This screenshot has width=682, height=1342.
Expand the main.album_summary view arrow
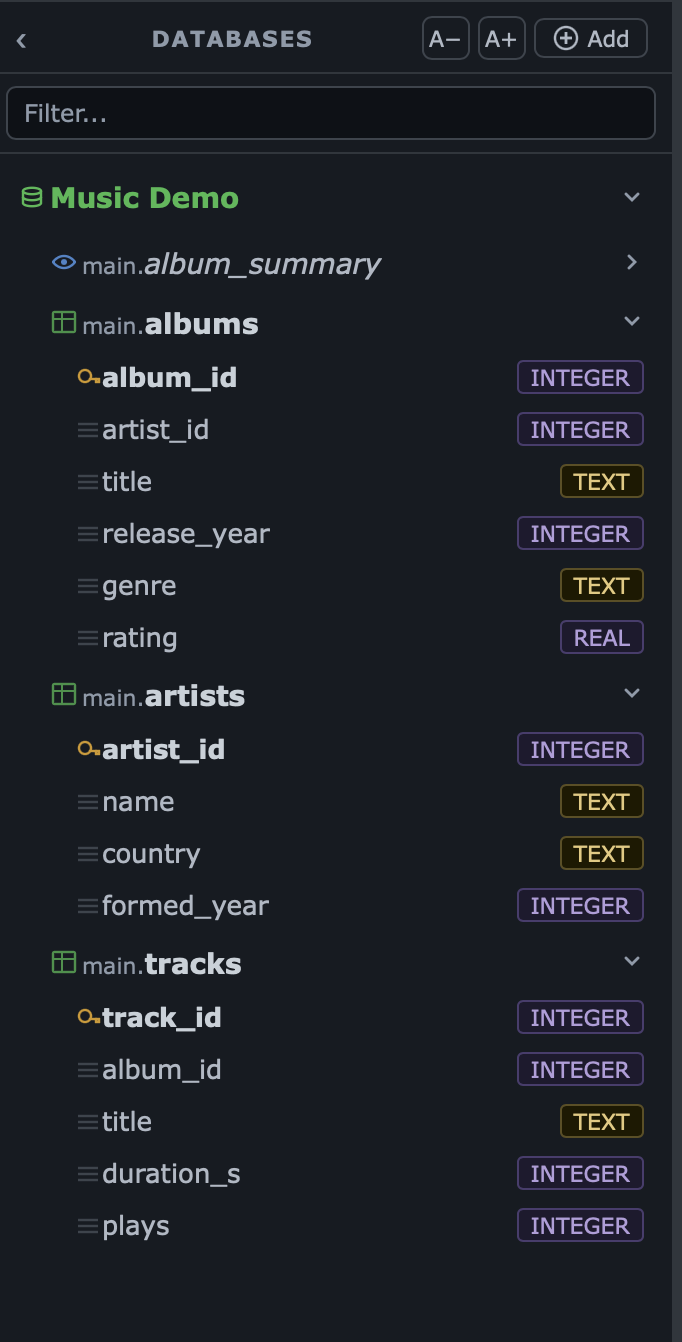coord(632,262)
